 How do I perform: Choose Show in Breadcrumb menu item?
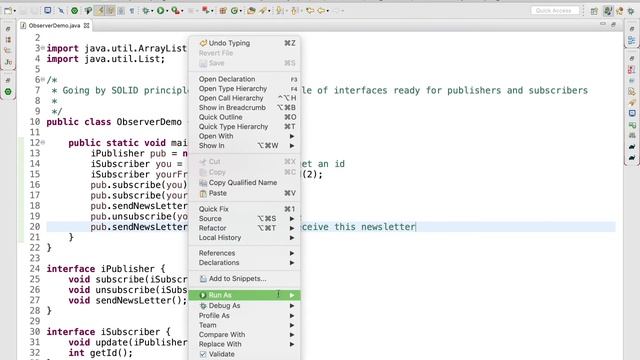(x=244, y=107)
